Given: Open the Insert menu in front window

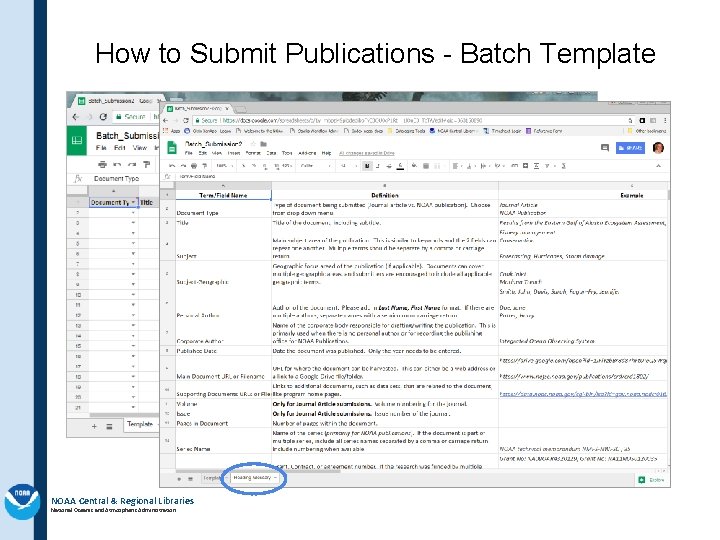Looking at the screenshot, I should (234, 153).
